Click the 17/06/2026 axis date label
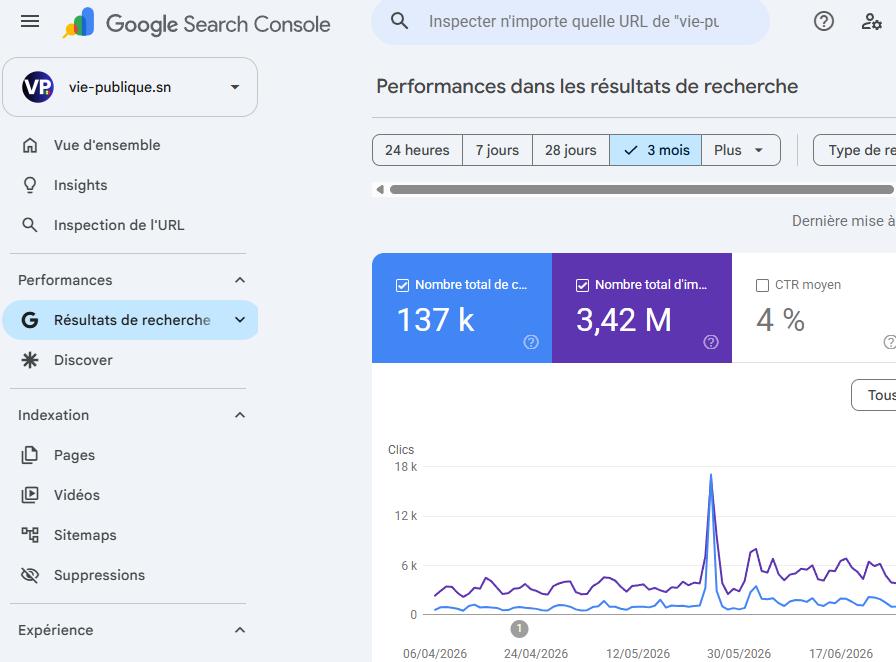 click(x=841, y=653)
